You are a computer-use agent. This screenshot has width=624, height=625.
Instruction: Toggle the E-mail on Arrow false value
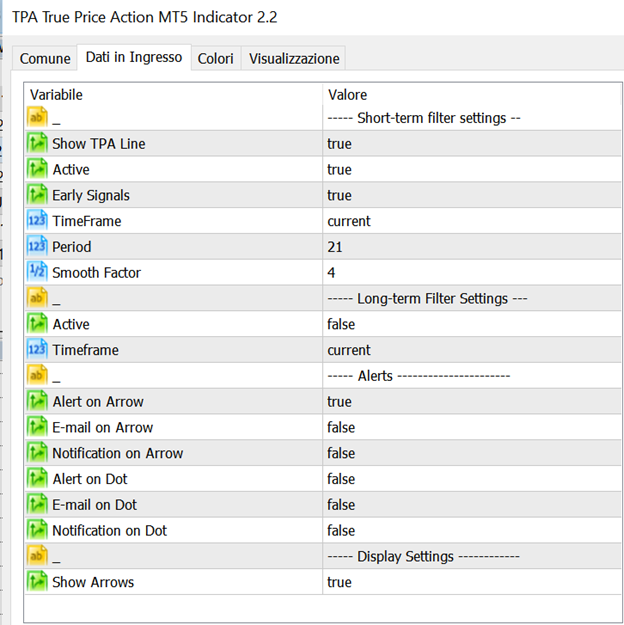tap(340, 427)
